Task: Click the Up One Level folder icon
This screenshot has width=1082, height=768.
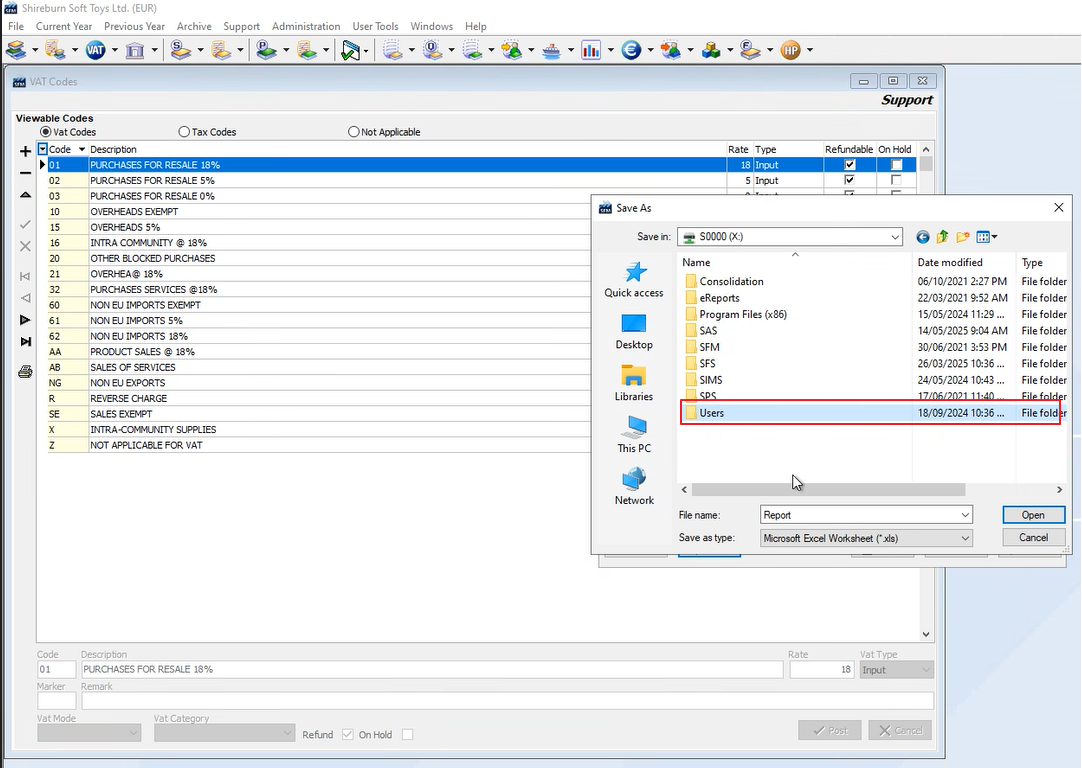Action: click(x=942, y=237)
